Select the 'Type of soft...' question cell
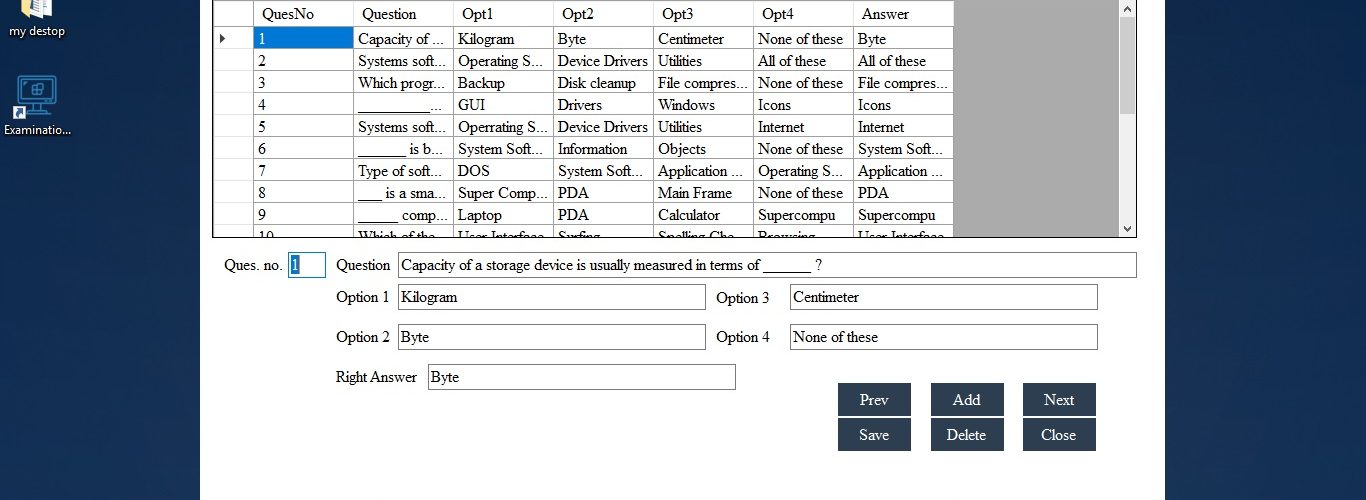The height and width of the screenshot is (500, 1366). click(403, 171)
